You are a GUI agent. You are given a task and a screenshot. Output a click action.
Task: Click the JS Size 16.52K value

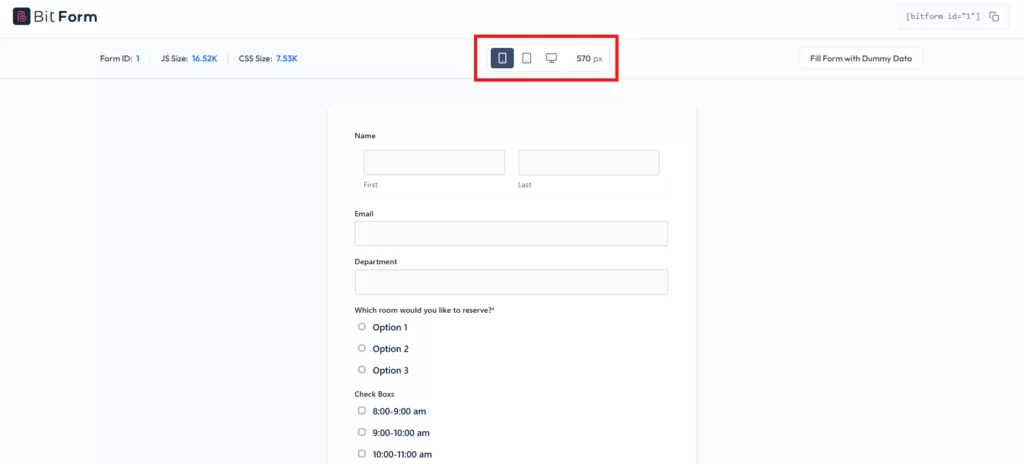click(204, 59)
